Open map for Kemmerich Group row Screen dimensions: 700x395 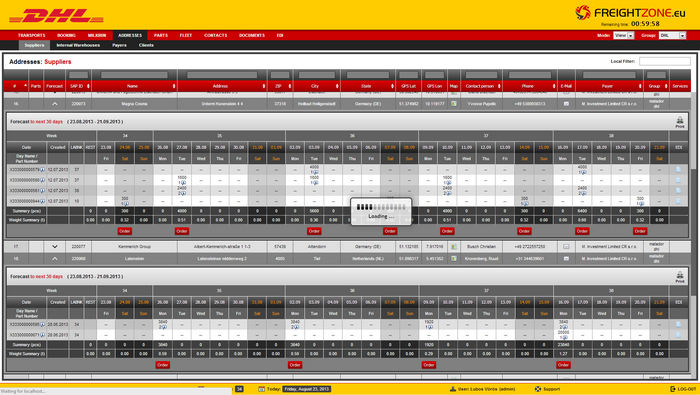pyautogui.click(x=454, y=246)
